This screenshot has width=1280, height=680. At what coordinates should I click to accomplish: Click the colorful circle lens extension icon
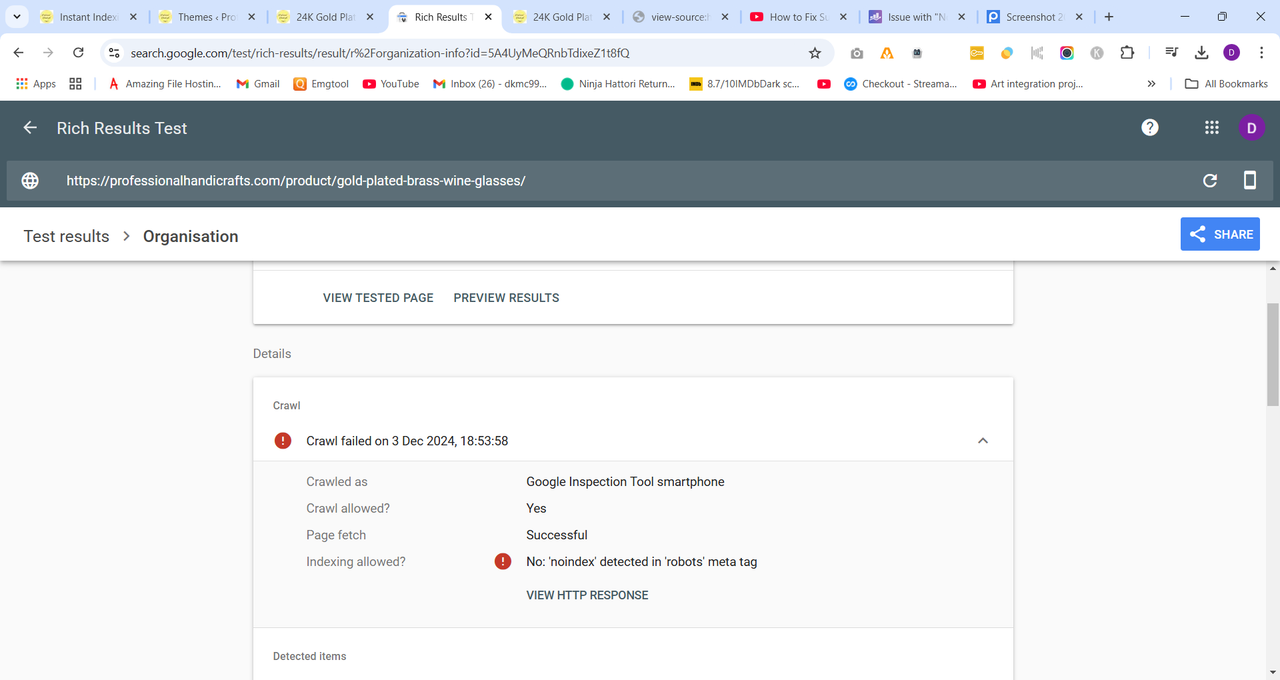pos(1067,53)
